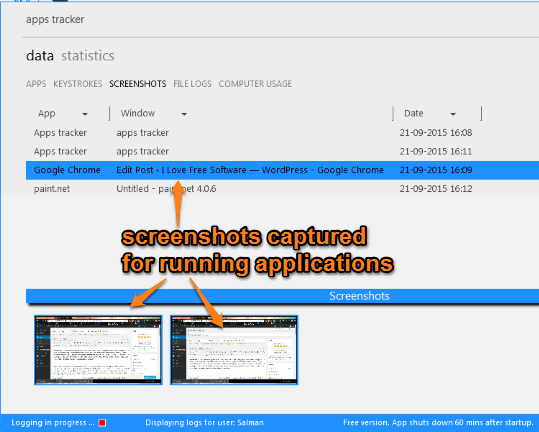The image size is (539, 432).
Task: Open the App column filter arrow
Action: pyautogui.click(x=85, y=114)
